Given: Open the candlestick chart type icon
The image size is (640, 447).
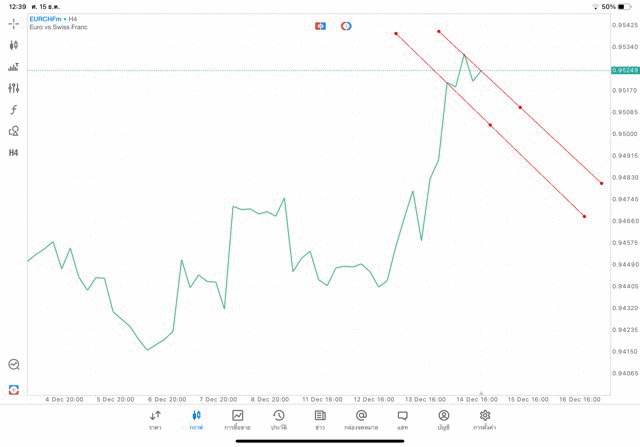Looking at the screenshot, I should [x=14, y=45].
